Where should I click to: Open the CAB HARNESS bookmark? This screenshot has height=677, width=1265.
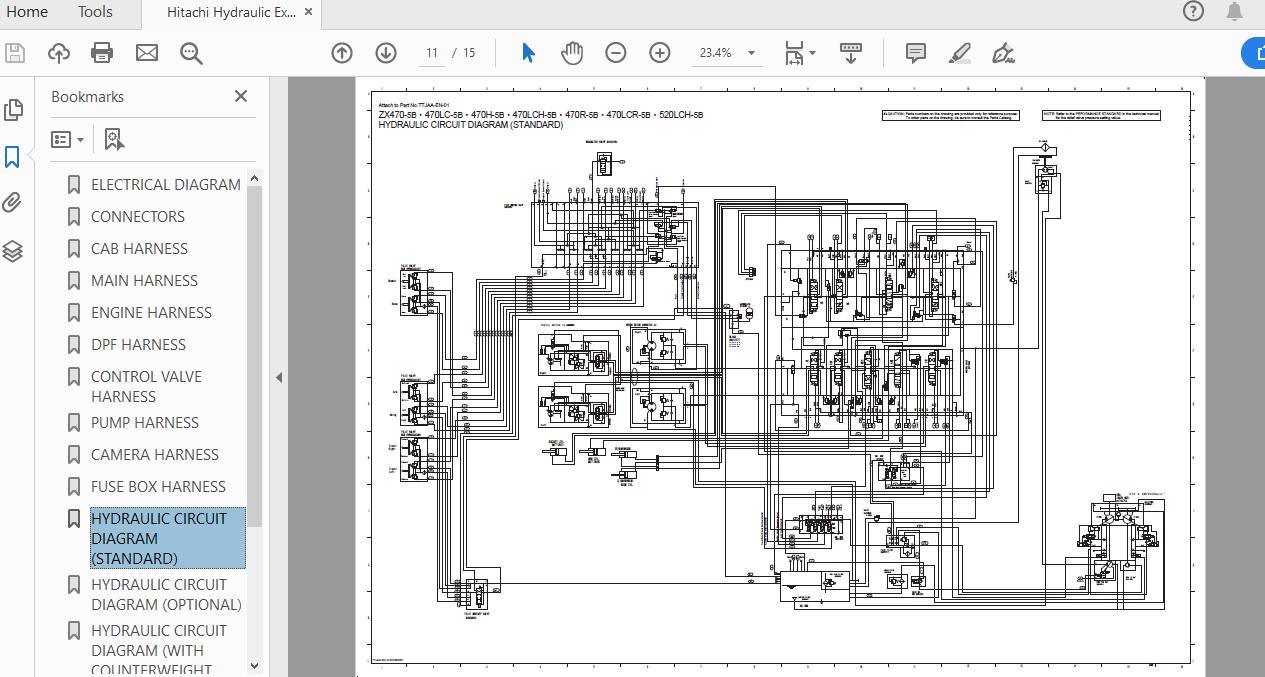(139, 248)
